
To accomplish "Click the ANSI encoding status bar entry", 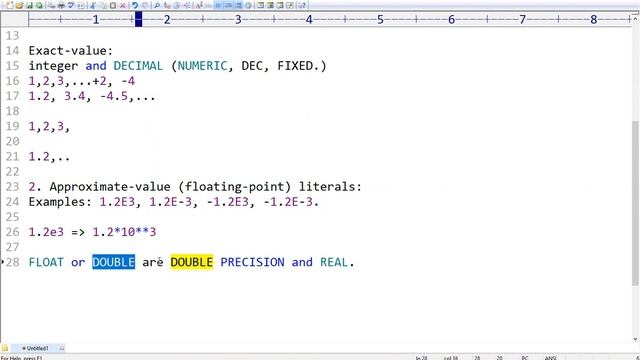I will point(551,358).
